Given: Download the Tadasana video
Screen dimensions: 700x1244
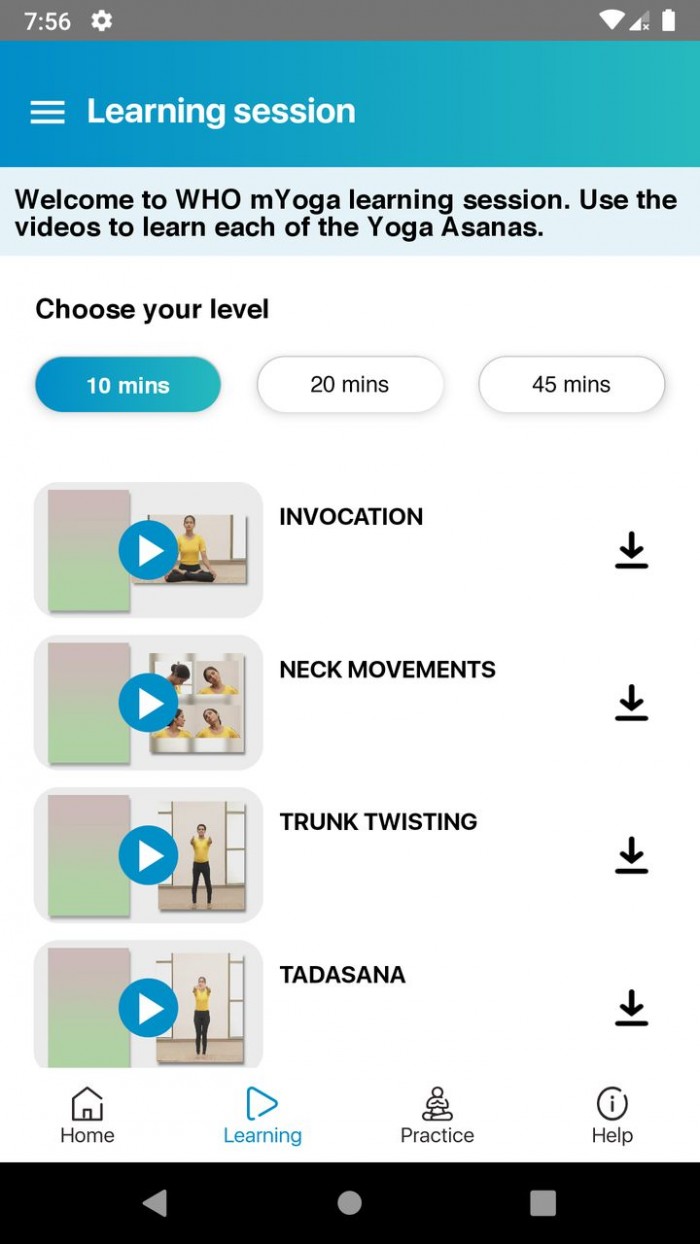Looking at the screenshot, I should (x=631, y=1008).
